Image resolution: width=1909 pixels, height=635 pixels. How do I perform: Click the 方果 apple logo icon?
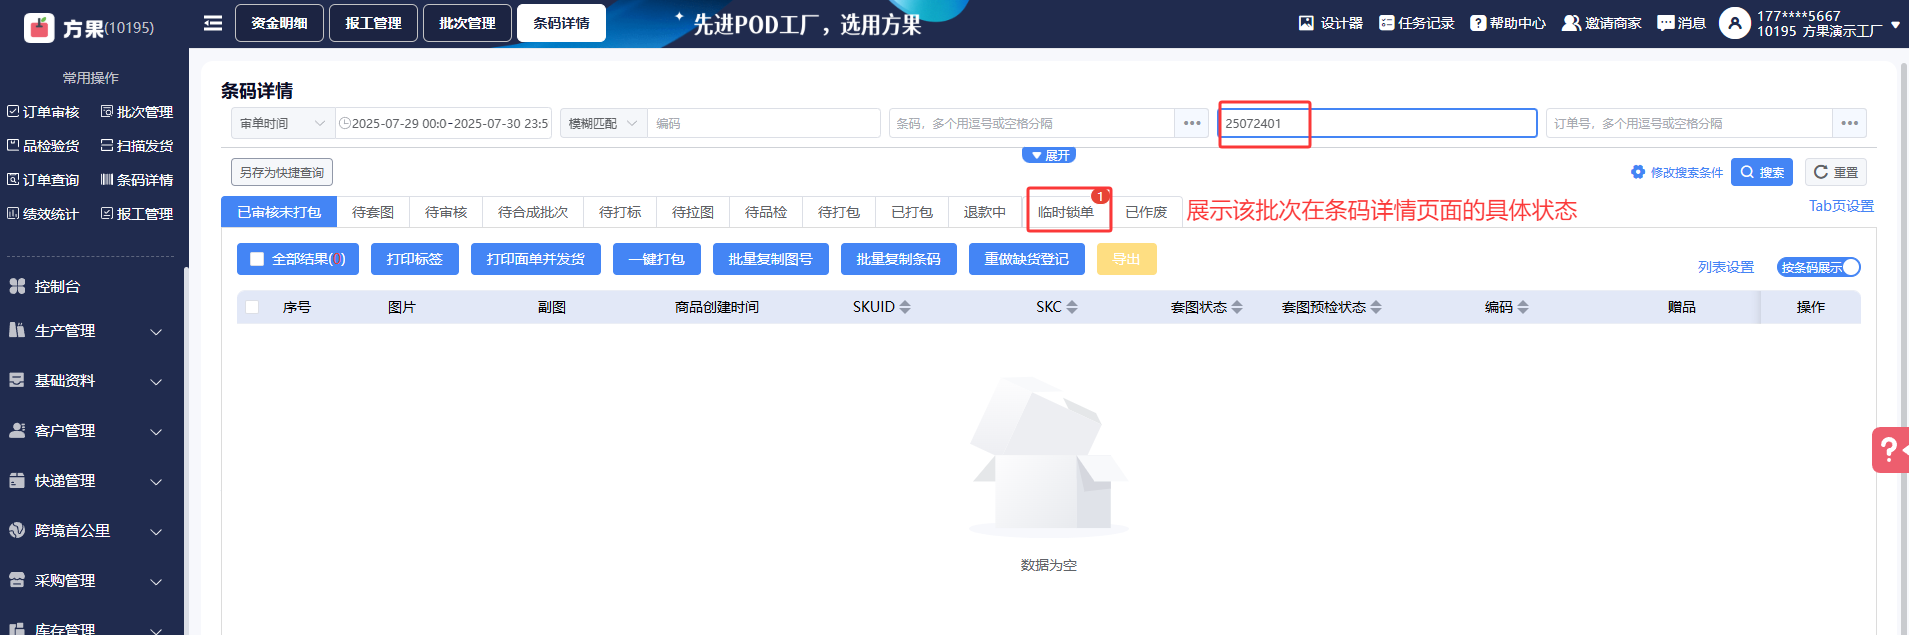pyautogui.click(x=39, y=27)
